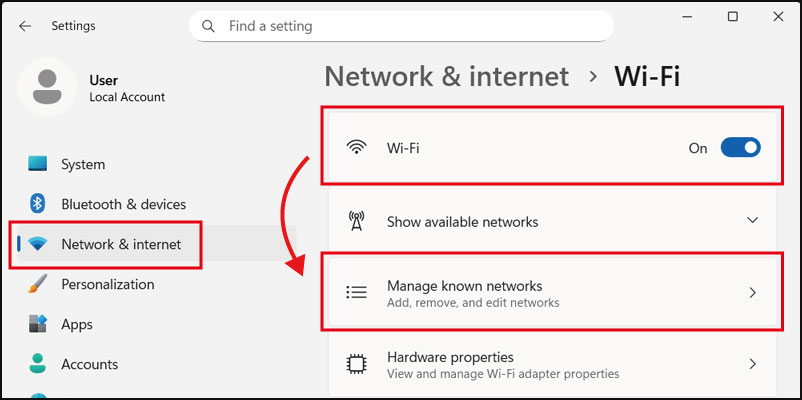Click the Bluetooth icon in sidebar
Image resolution: width=802 pixels, height=400 pixels.
click(x=38, y=204)
